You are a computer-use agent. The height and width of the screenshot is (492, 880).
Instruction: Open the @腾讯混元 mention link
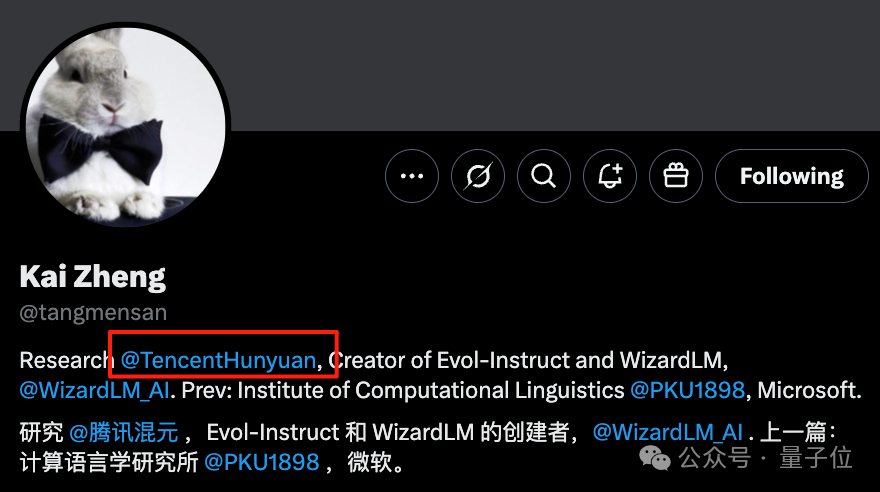pos(123,433)
